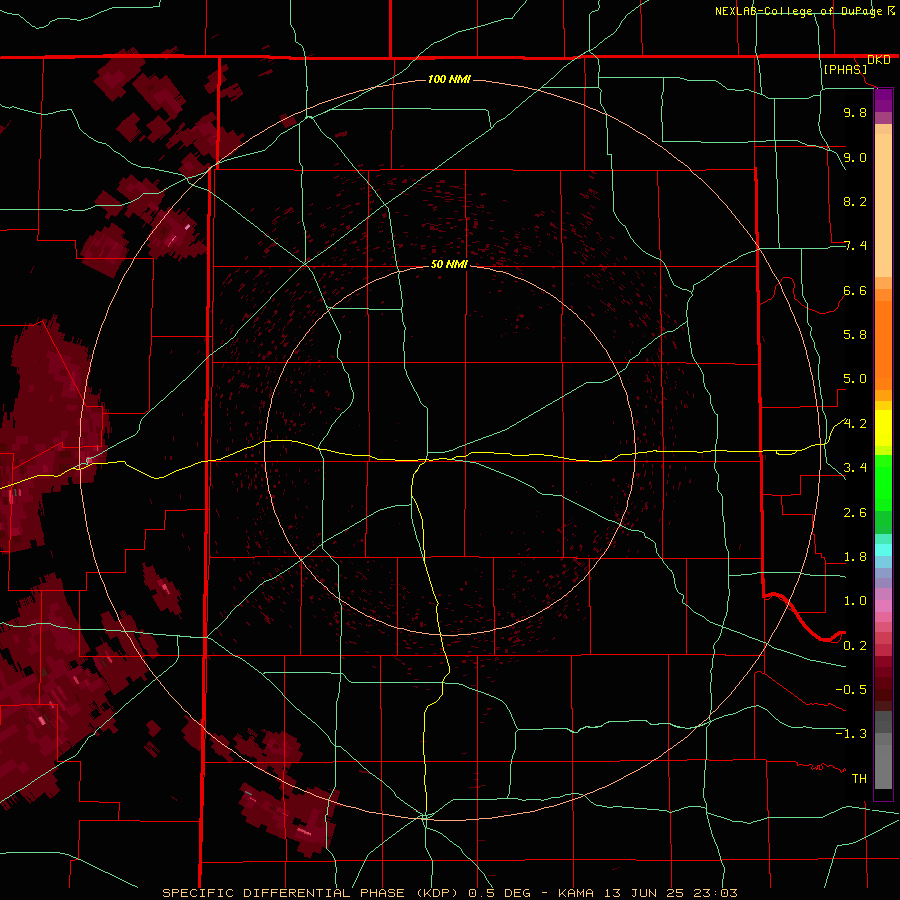Image resolution: width=900 pixels, height=900 pixels.
Task: Click the 9.0 value on the color scale
Action: pos(855,157)
